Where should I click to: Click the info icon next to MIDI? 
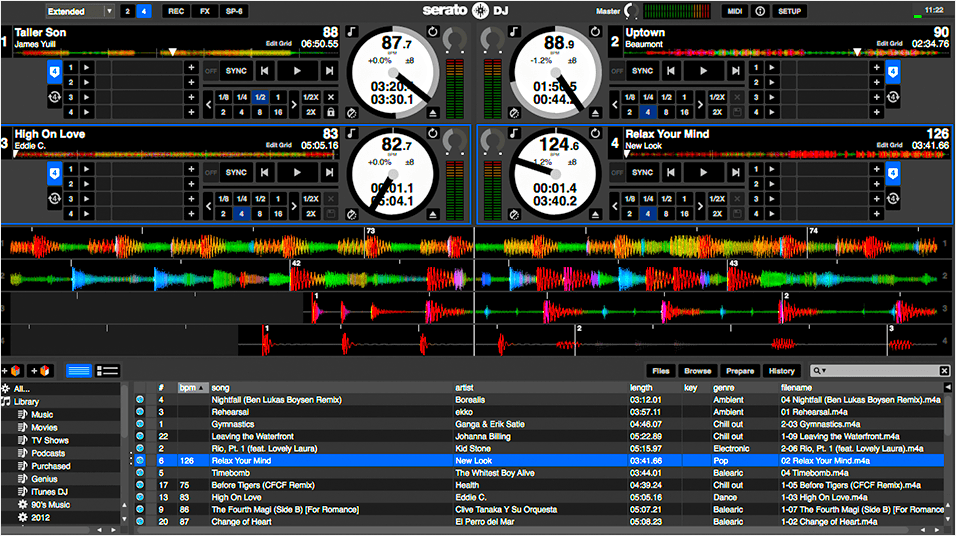(760, 11)
